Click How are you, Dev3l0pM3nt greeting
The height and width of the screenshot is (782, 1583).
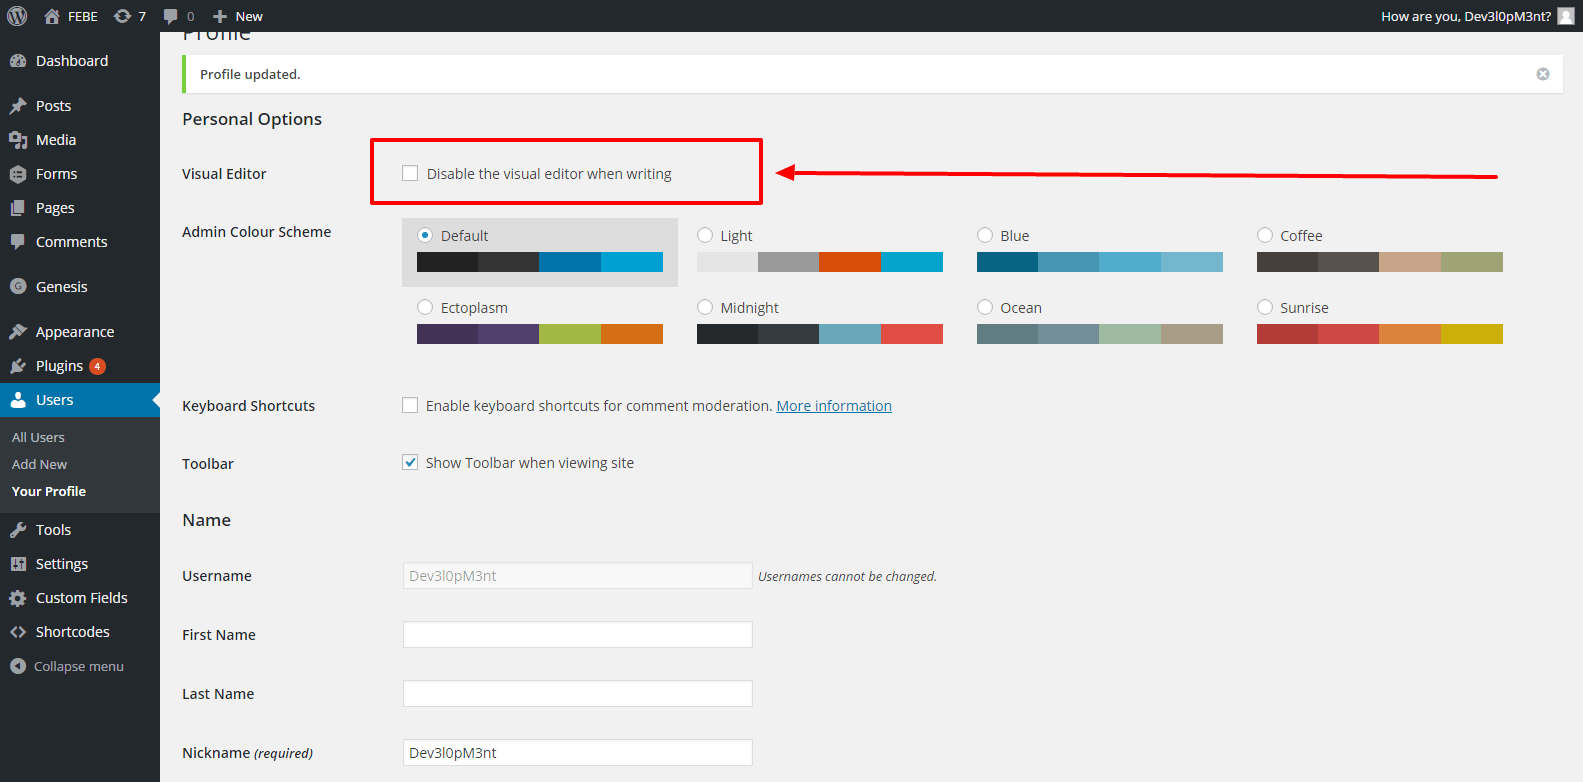1466,16
